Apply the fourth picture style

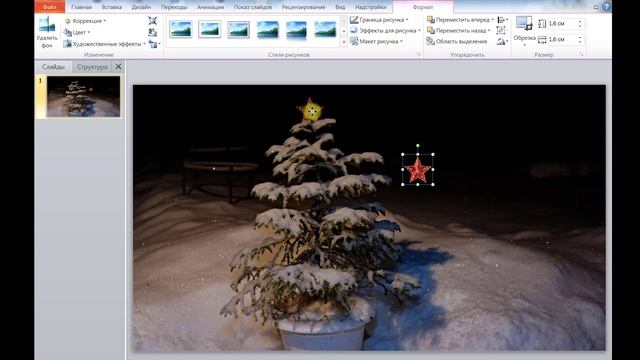(267, 29)
